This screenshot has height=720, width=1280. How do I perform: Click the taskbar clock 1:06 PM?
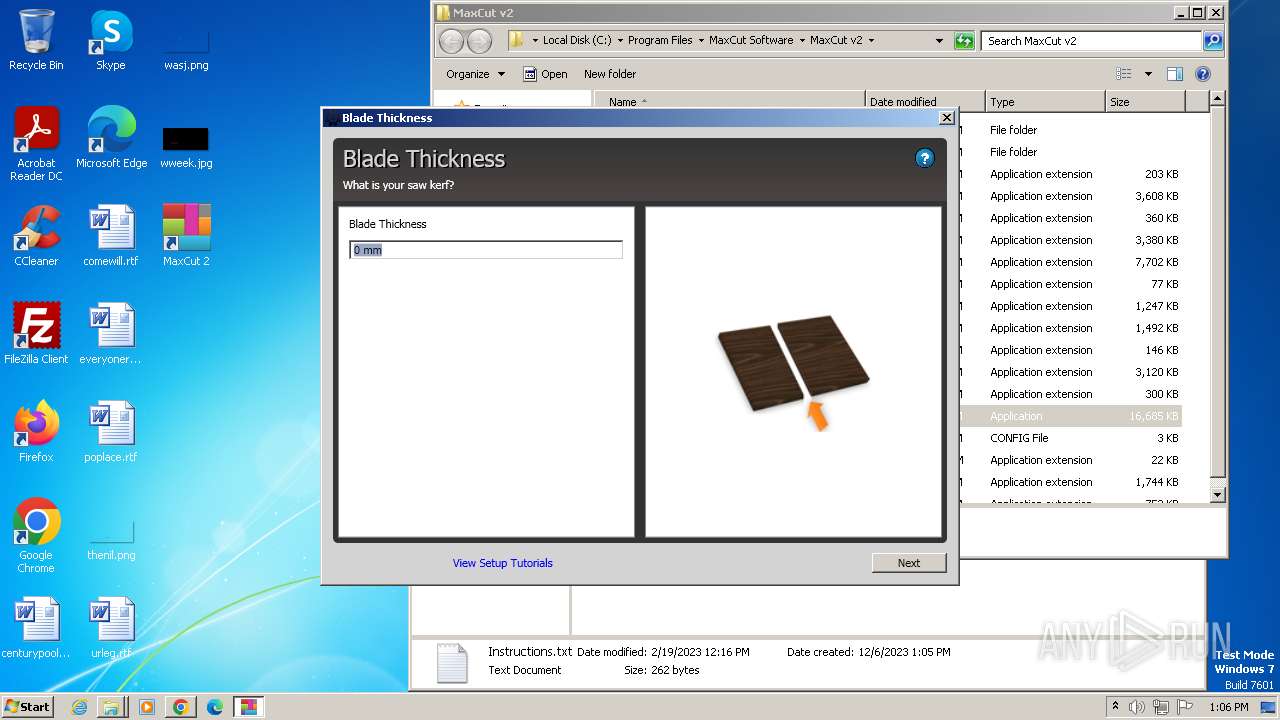click(x=1229, y=707)
